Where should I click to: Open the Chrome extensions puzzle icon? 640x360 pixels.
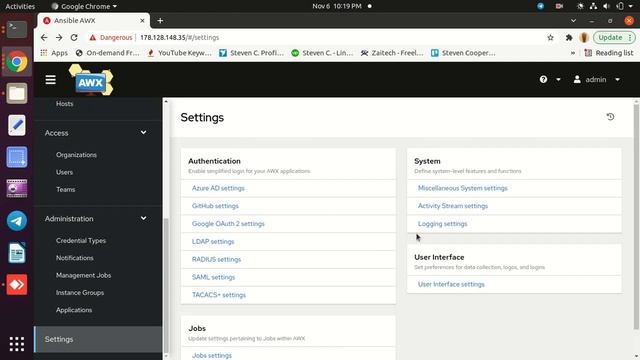[569, 38]
